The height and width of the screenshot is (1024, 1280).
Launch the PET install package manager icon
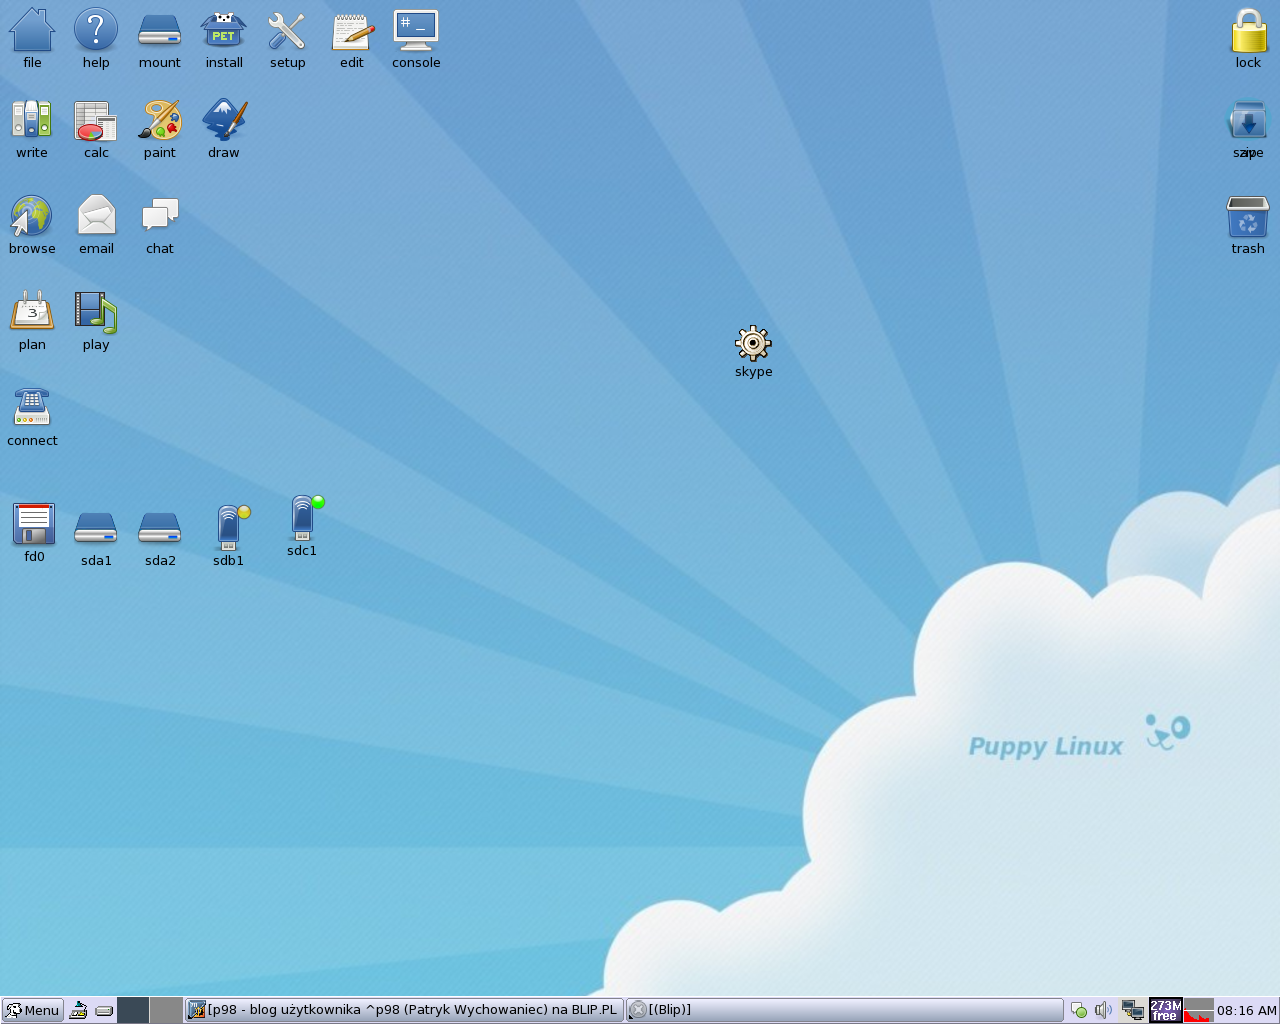point(224,32)
